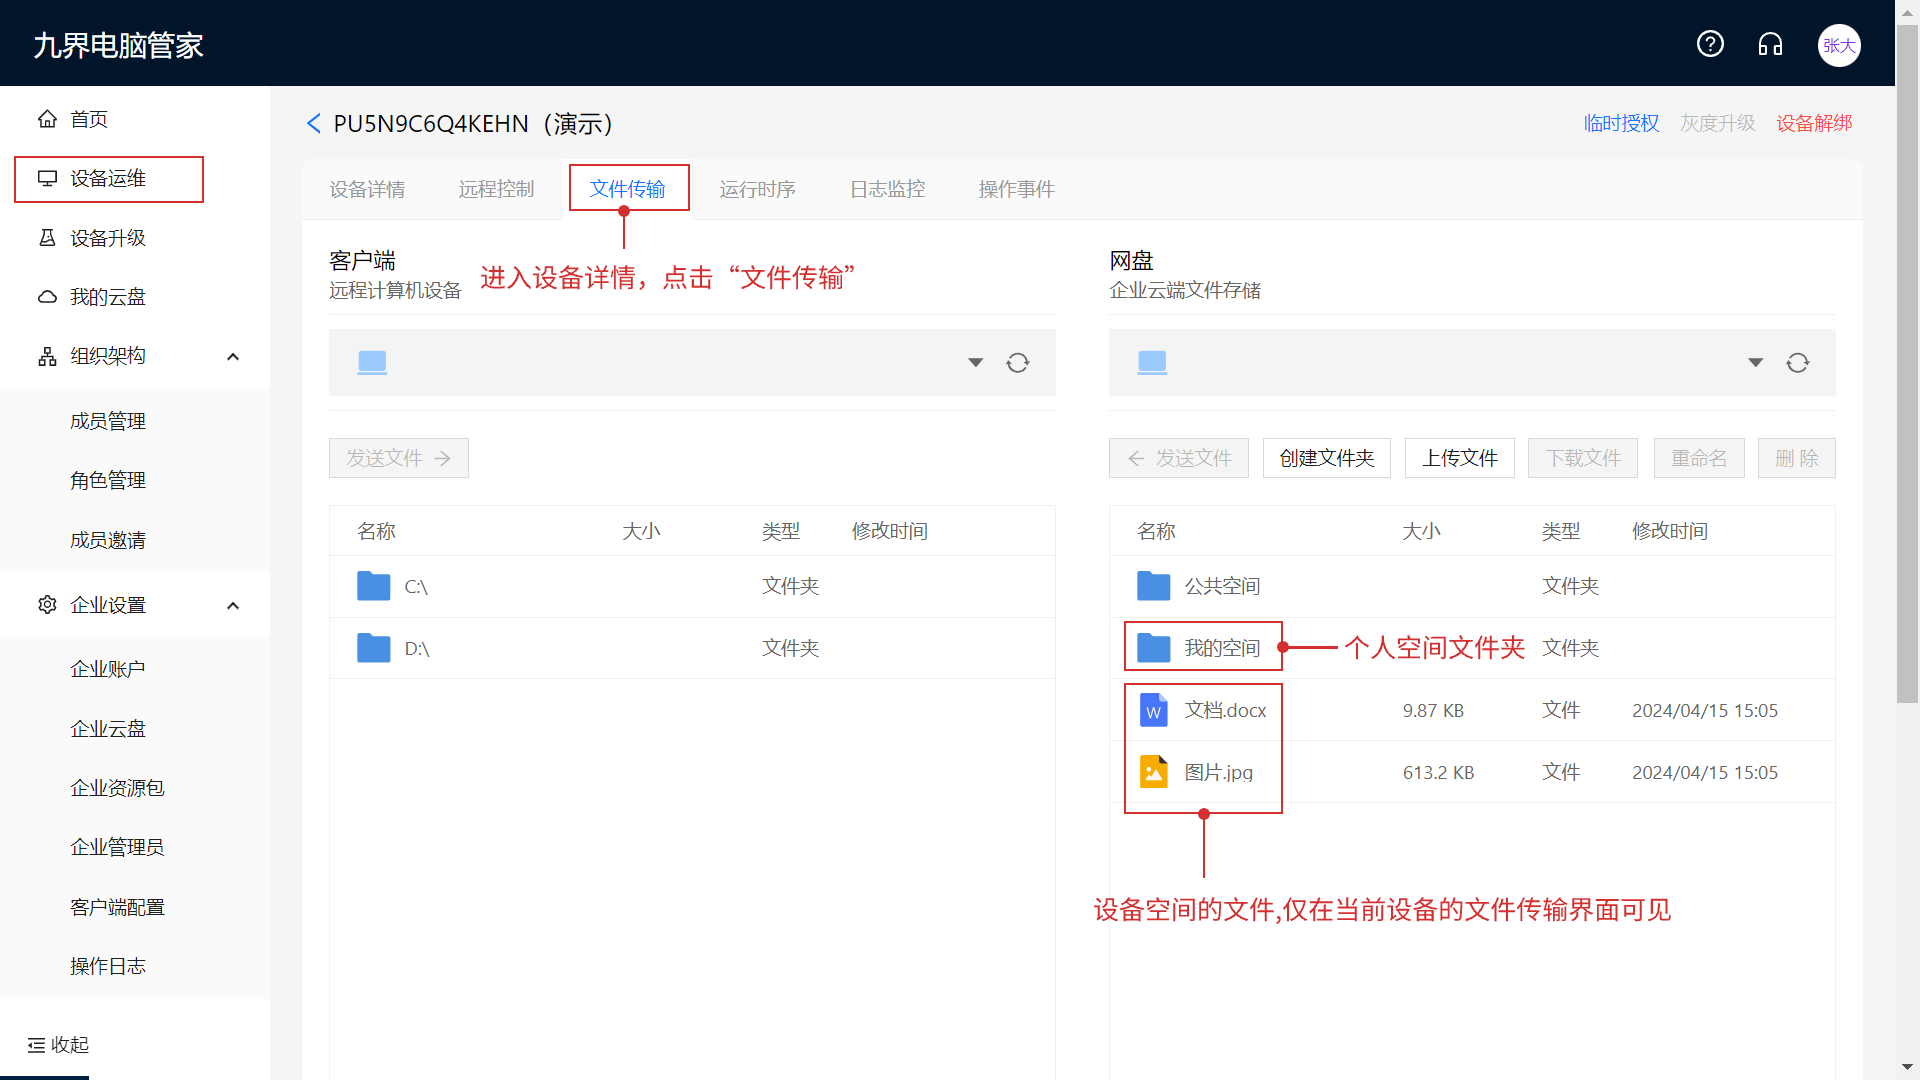Click the page vertical scrollbar thumb

point(1908,365)
